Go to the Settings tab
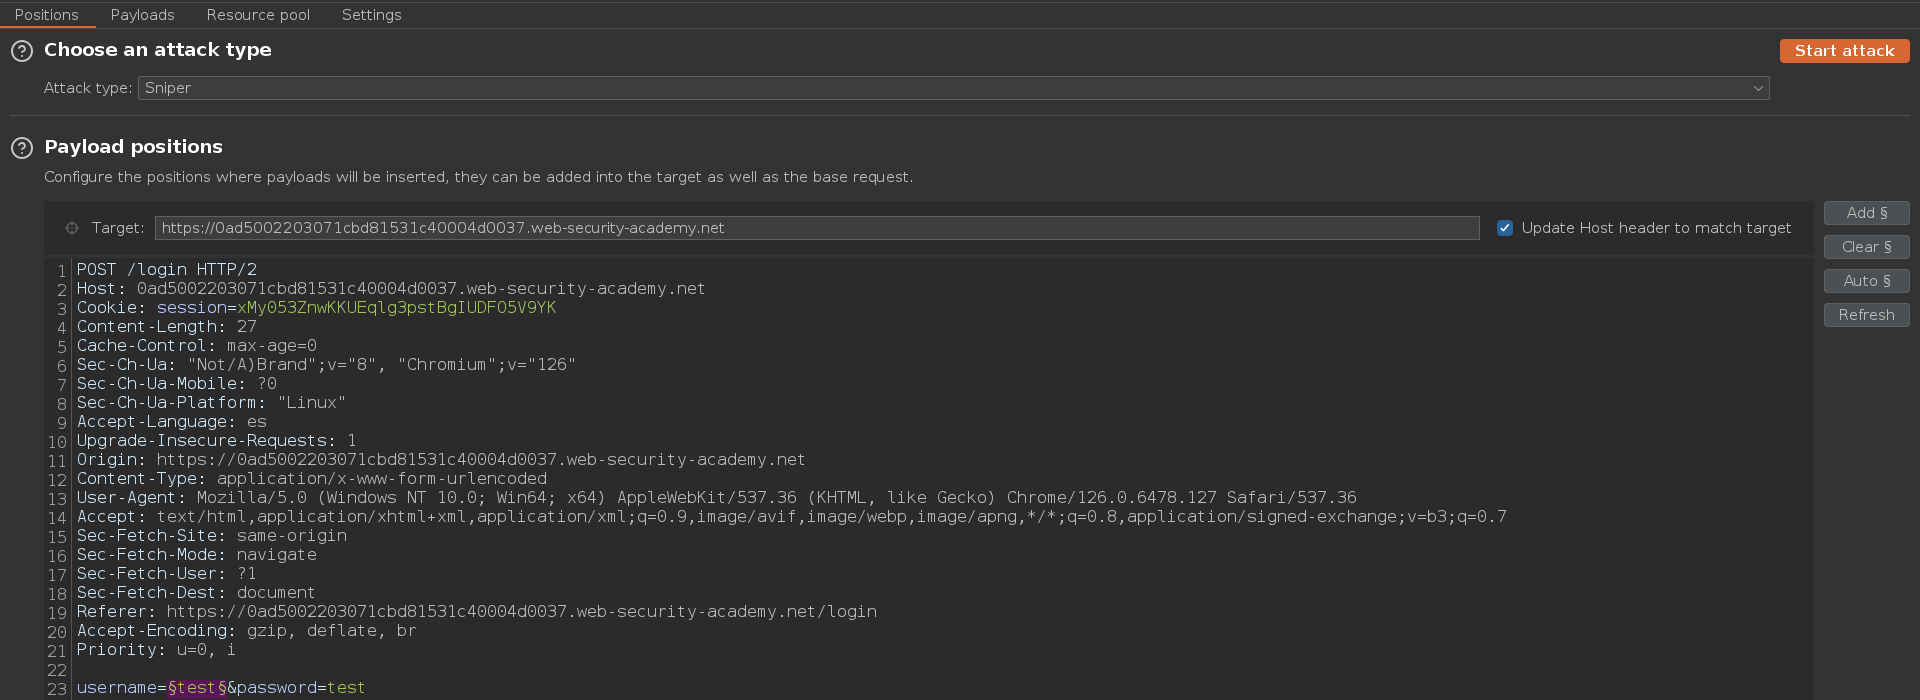Screen dimensions: 1920x700 click(371, 15)
